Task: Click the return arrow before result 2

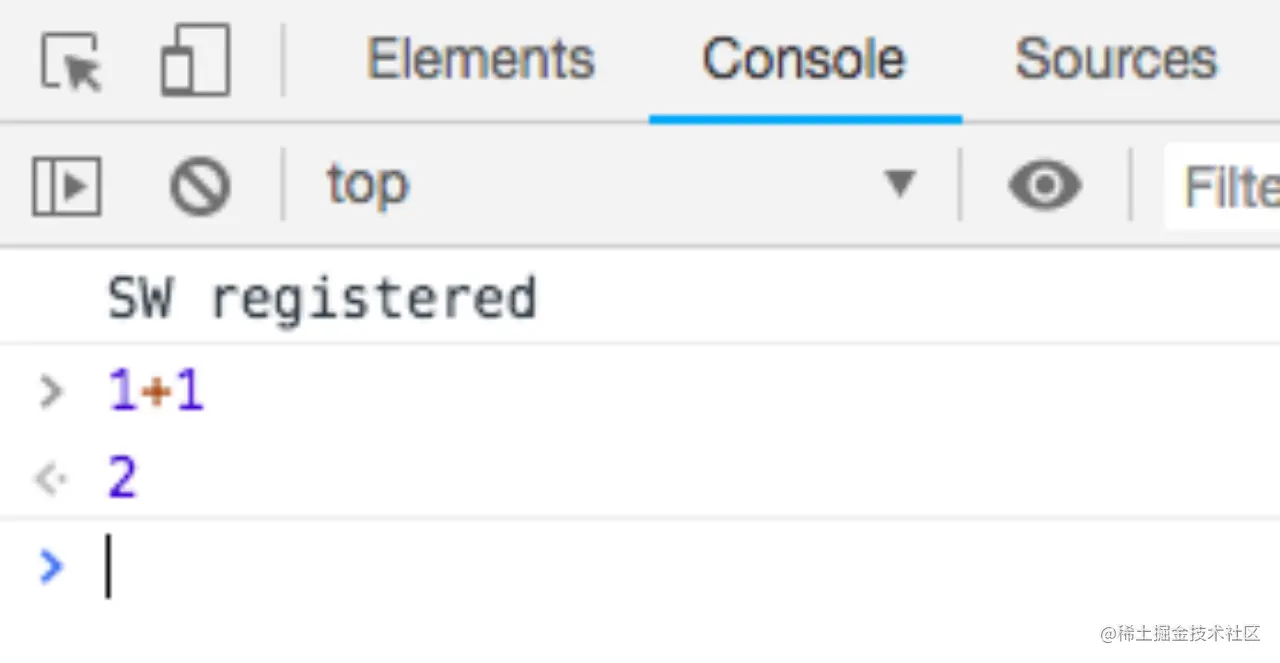Action: click(x=50, y=480)
